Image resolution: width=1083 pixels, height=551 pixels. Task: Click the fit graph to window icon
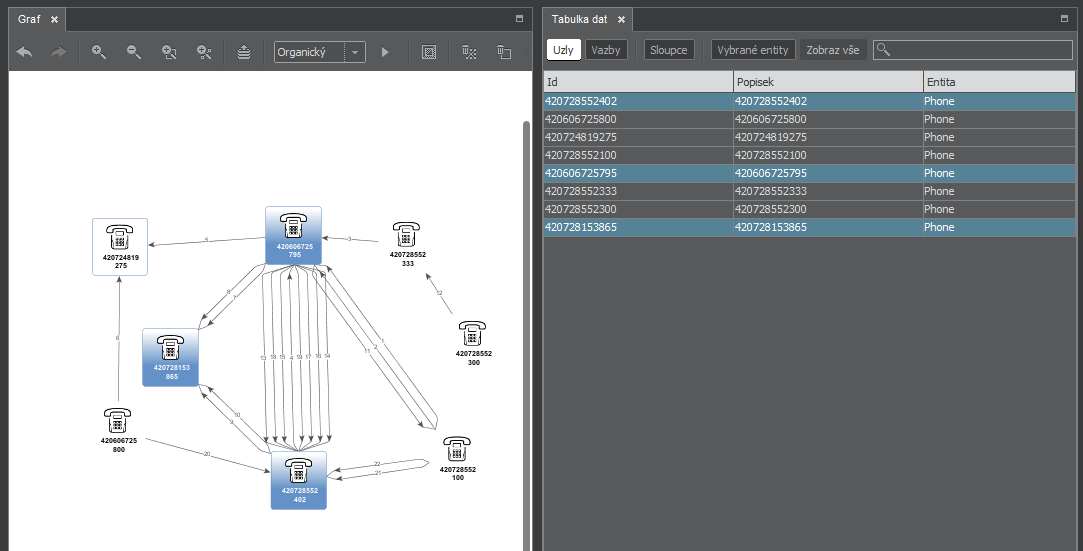pos(429,52)
